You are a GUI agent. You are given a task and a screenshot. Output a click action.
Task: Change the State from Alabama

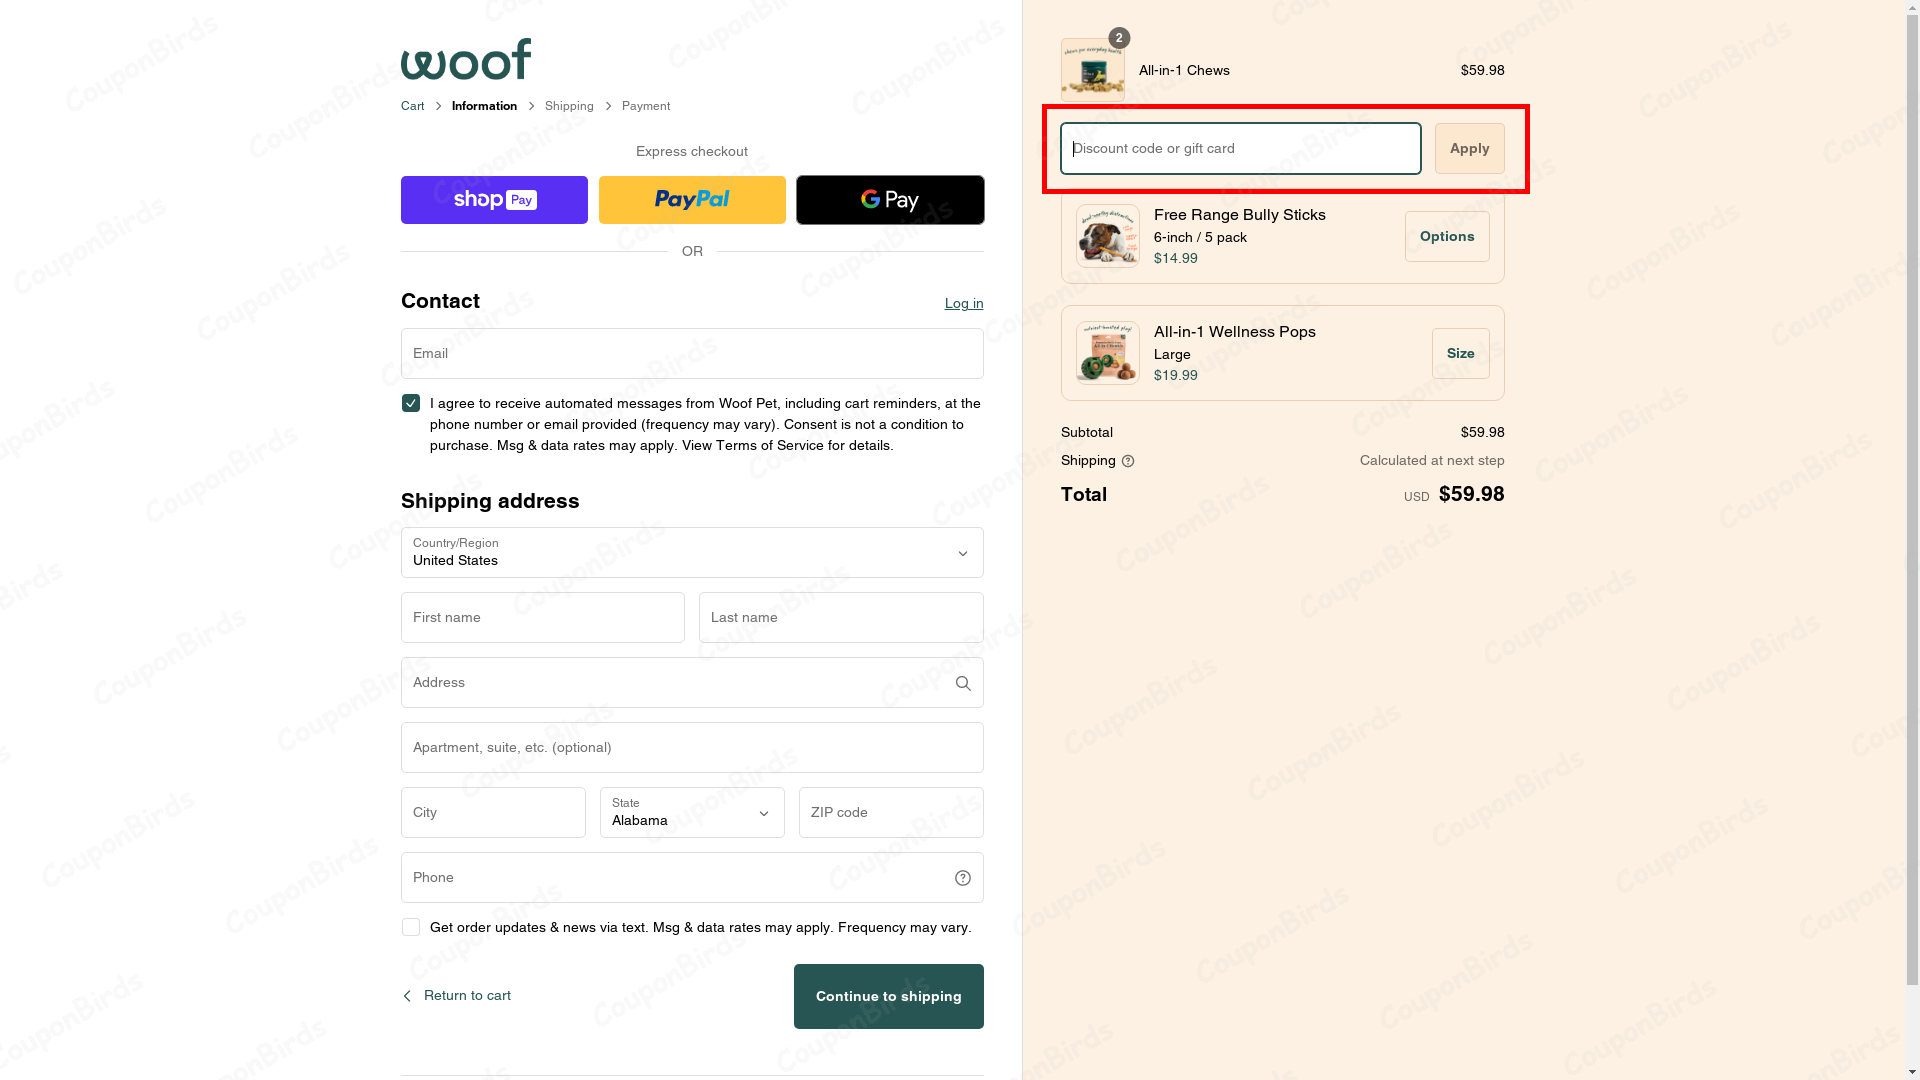[x=691, y=813]
